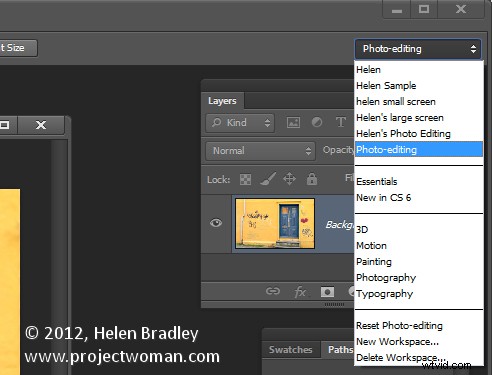
Task: Click the link layers icon
Action: pyautogui.click(x=273, y=291)
